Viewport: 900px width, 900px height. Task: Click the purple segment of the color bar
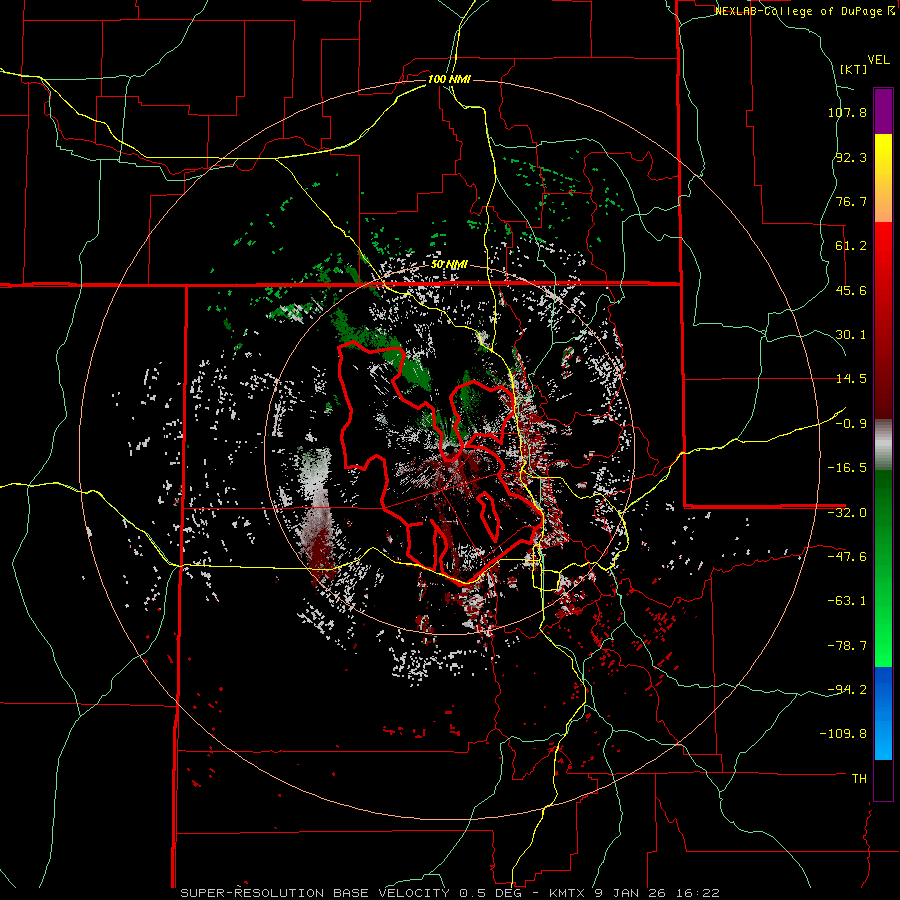coord(883,111)
